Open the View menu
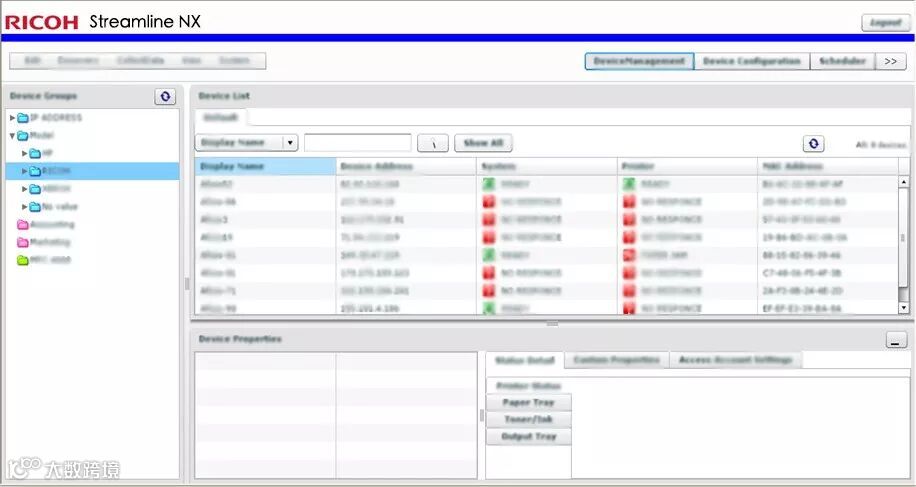Screen dimensions: 916x487 tap(192, 61)
